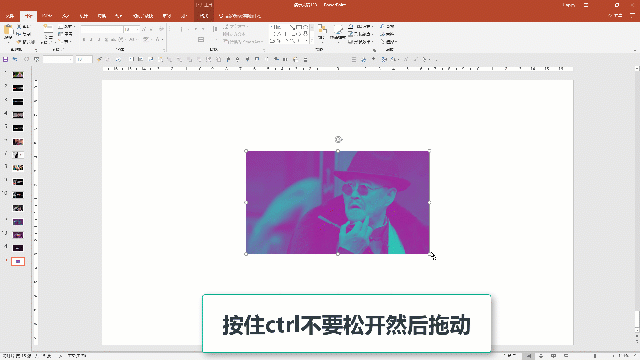Expand the Shapes gallery More arrow
The image size is (640, 360).
point(312,41)
